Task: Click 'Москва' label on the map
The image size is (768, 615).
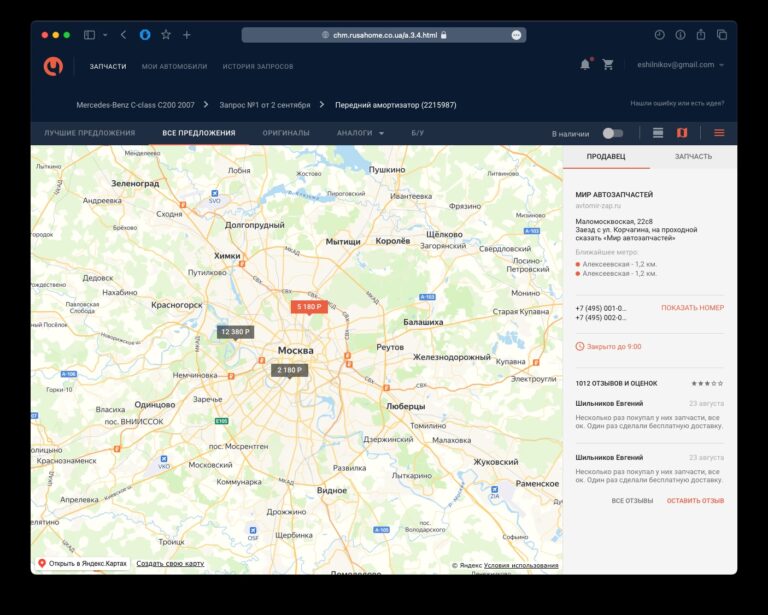Action: click(x=295, y=351)
